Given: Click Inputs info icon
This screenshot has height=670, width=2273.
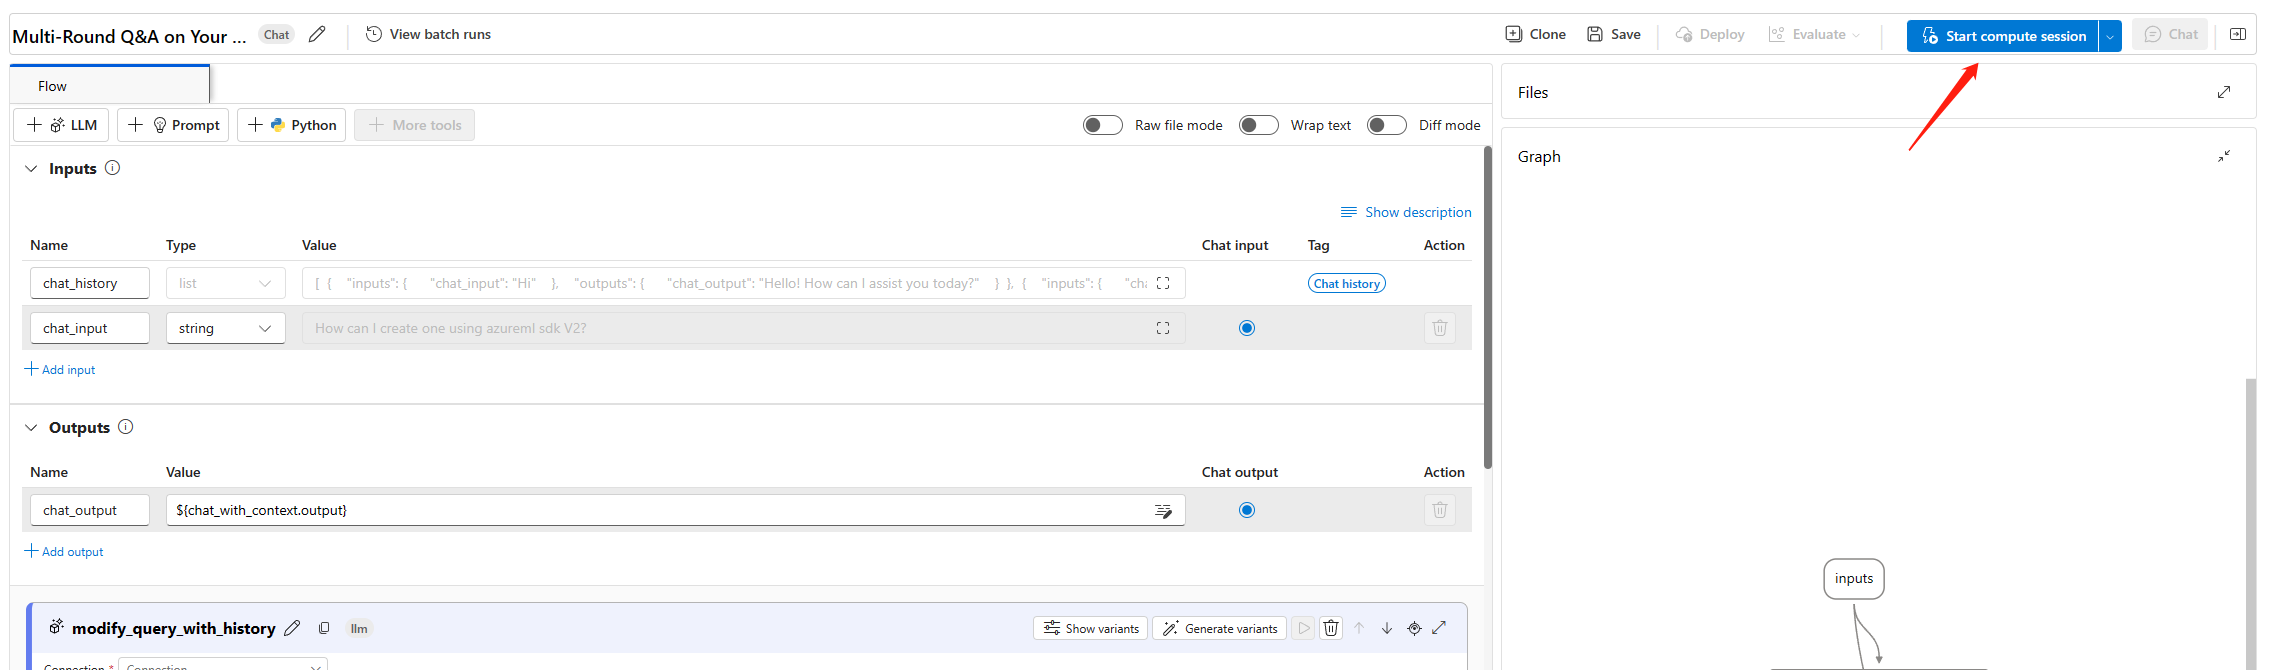Looking at the screenshot, I should 113,168.
